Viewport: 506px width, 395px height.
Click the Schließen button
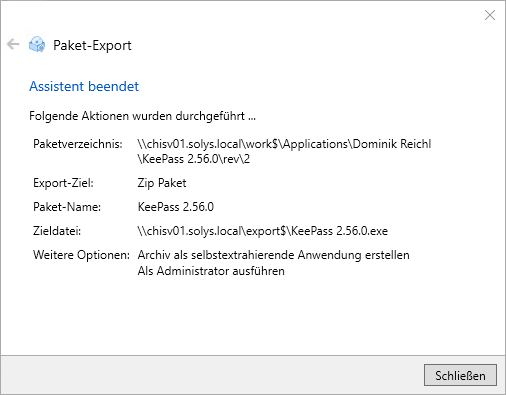tap(460, 375)
